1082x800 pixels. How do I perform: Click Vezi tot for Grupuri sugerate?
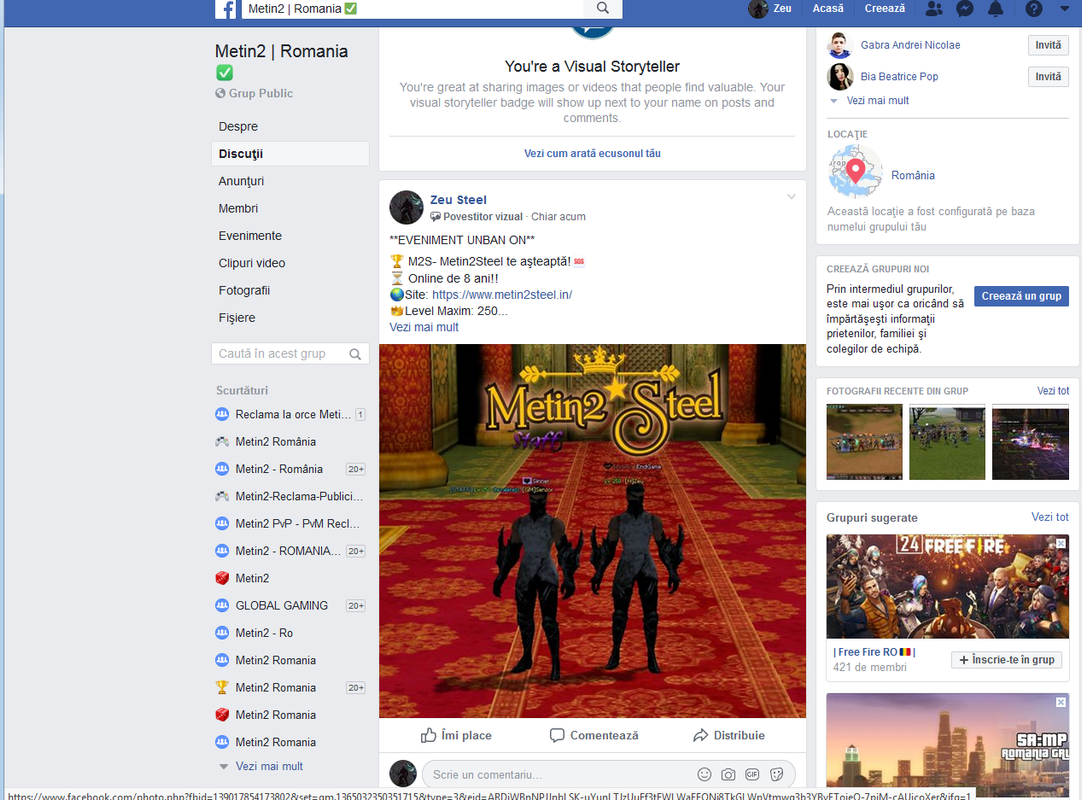1050,517
